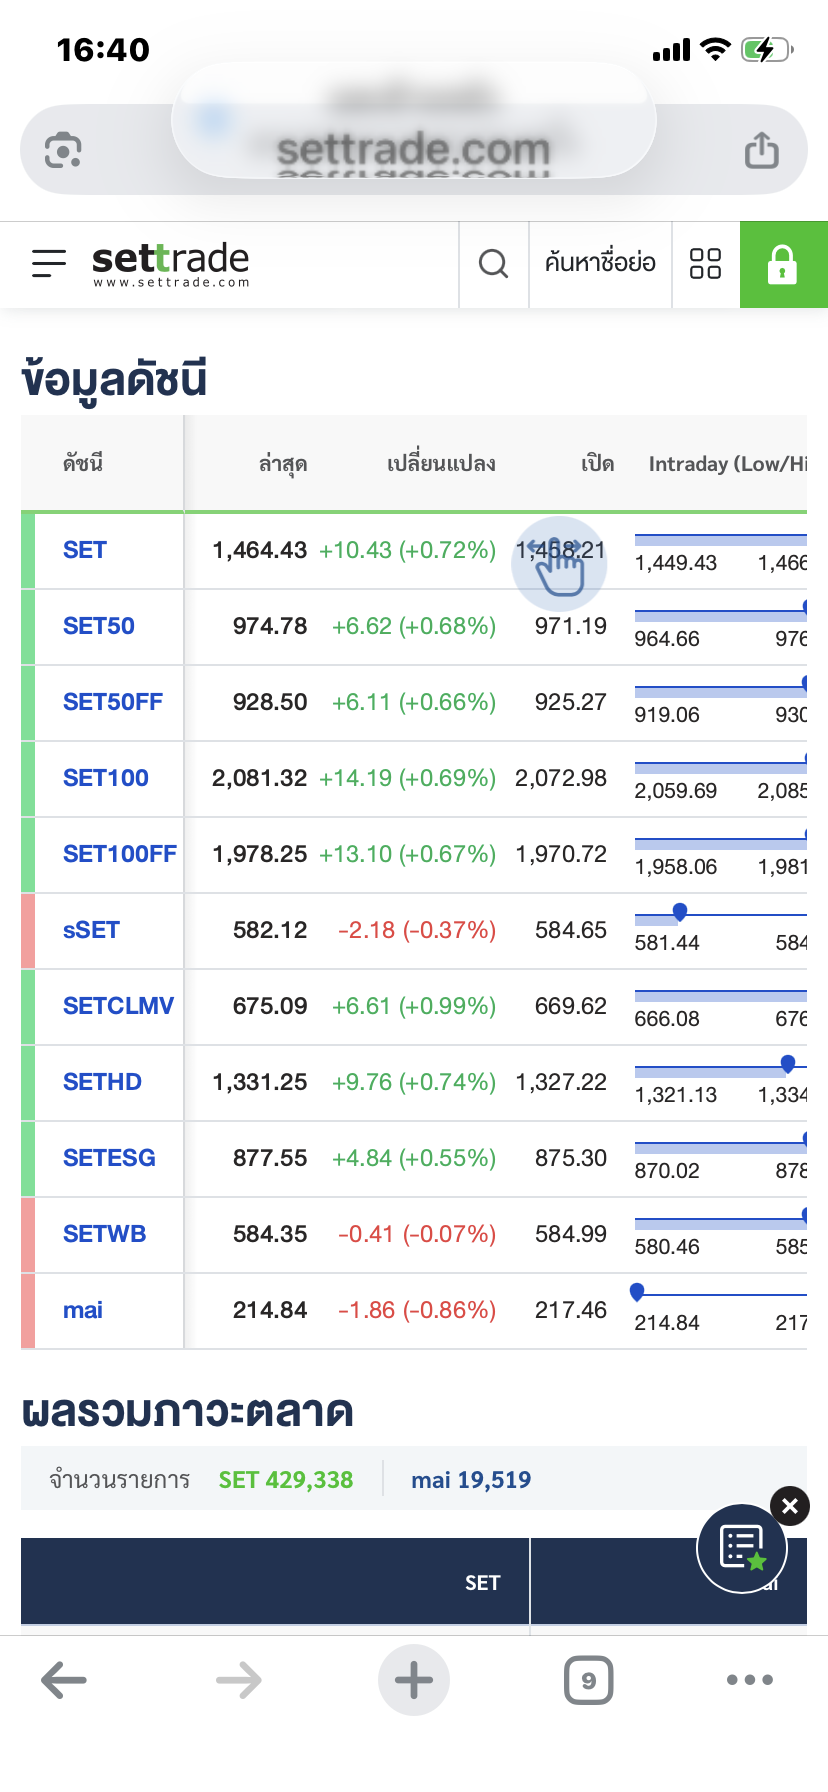Open a new tab with plus button

point(413,1680)
